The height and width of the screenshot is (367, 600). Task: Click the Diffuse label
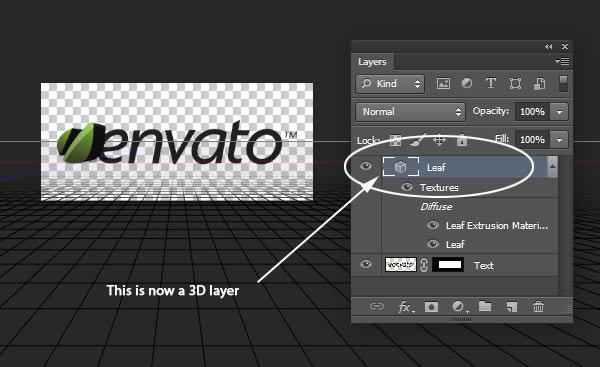[x=436, y=207]
